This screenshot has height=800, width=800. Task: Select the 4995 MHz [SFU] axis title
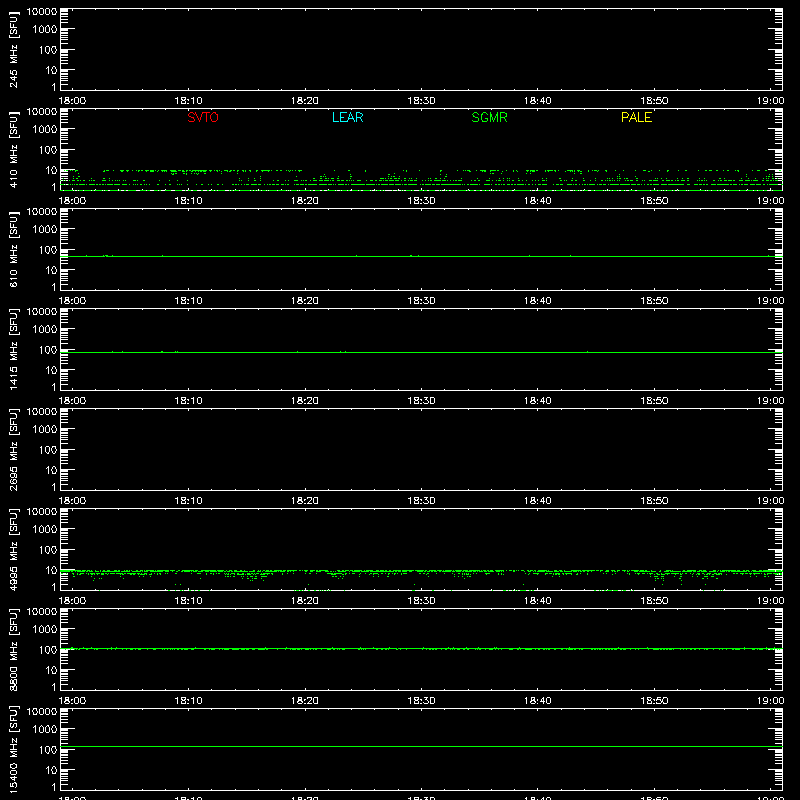tap(13, 550)
